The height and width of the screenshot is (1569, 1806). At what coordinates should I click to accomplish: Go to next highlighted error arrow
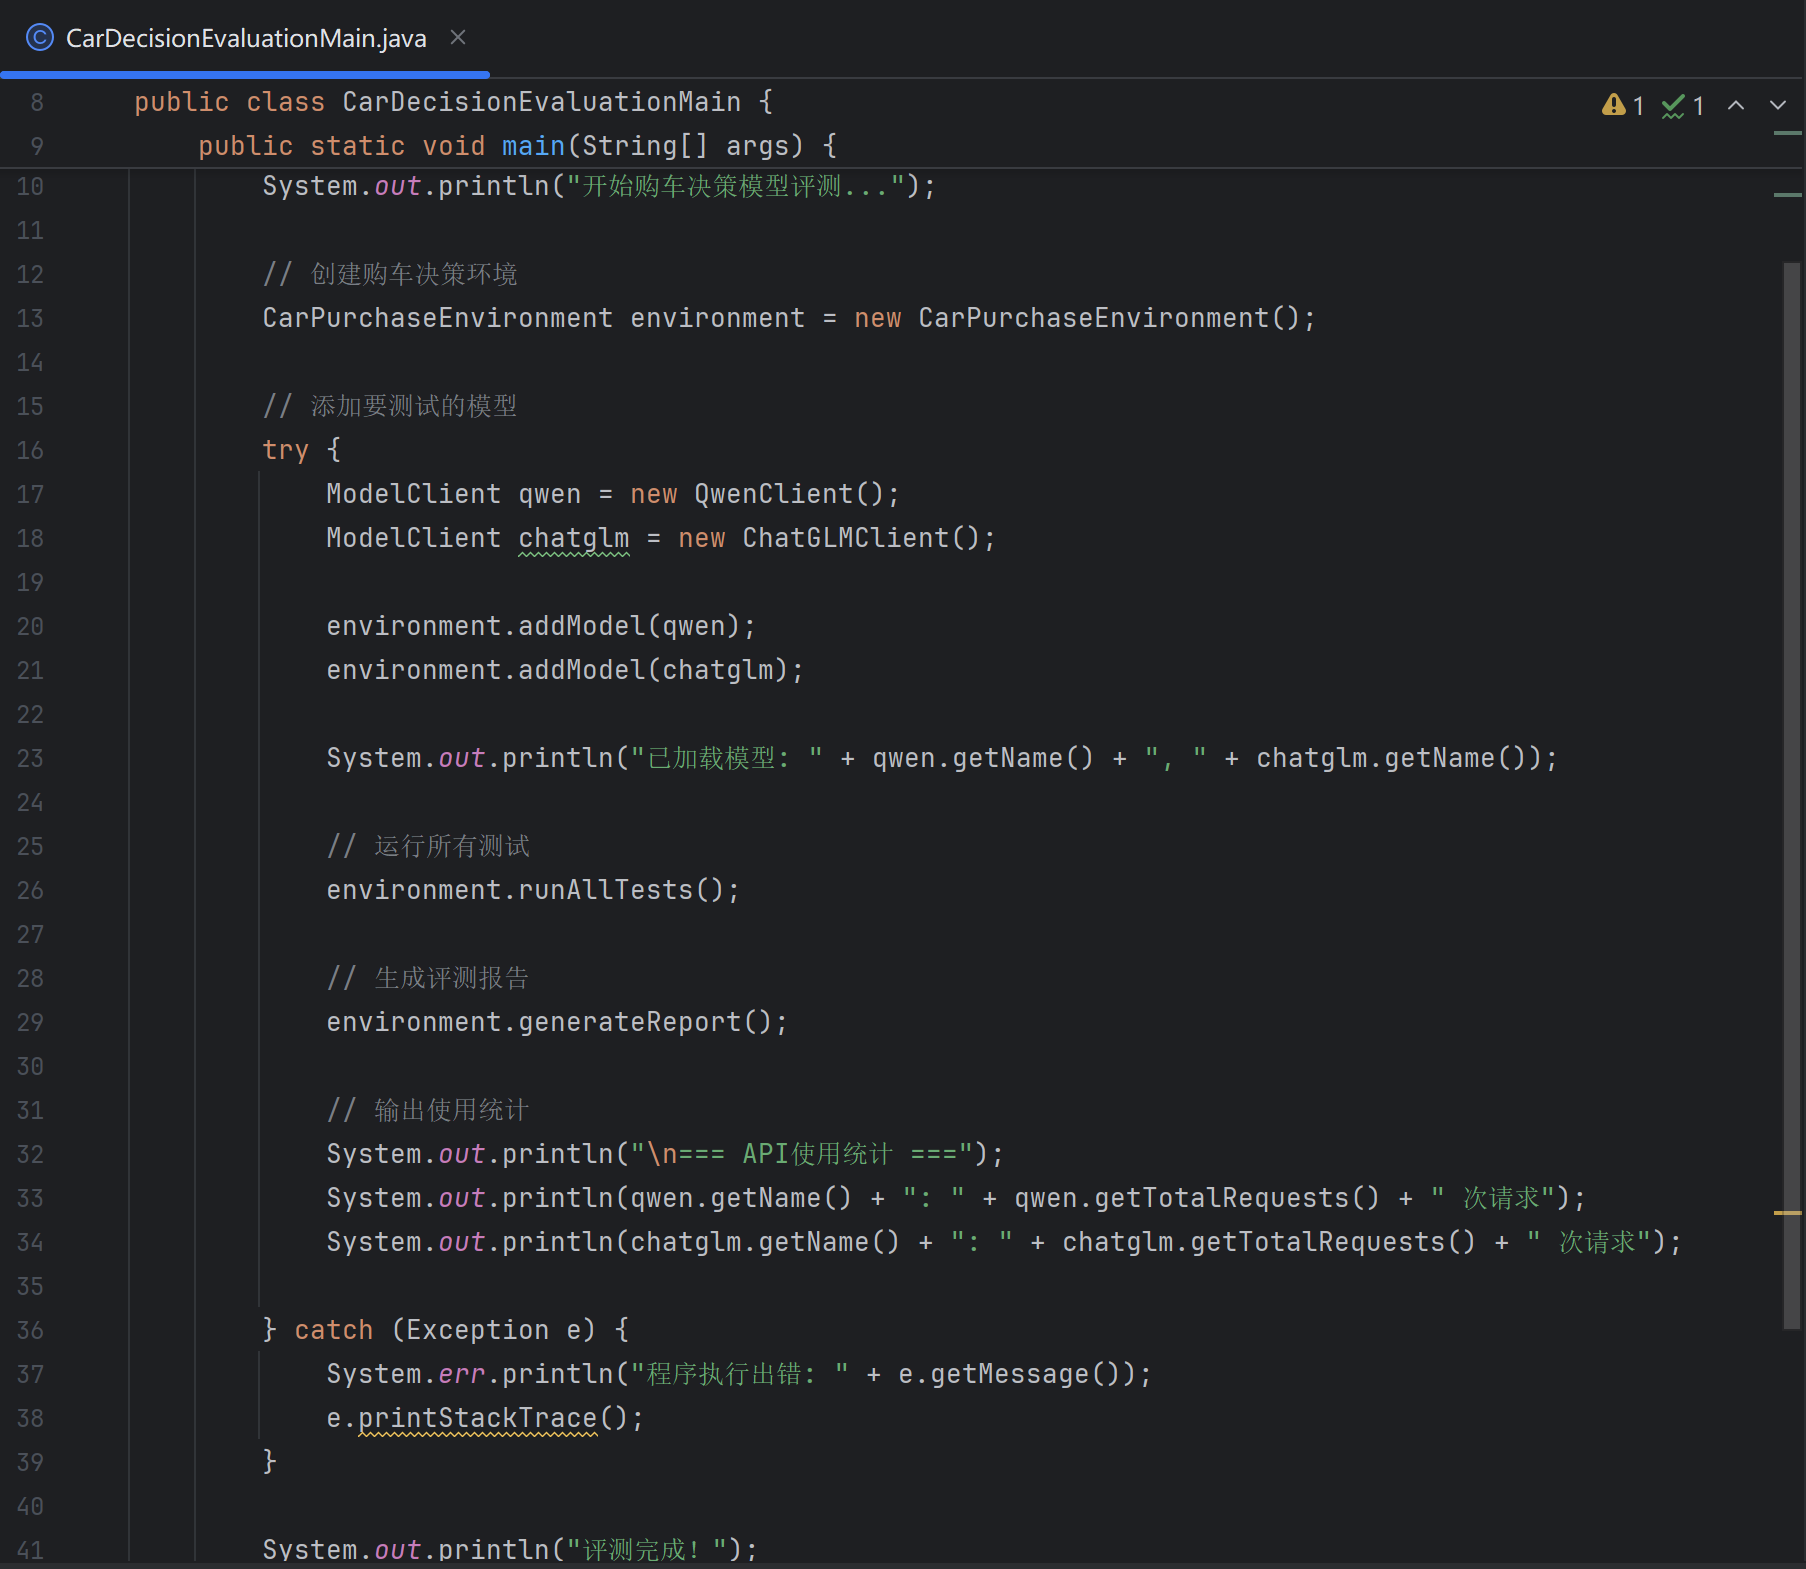1778,105
